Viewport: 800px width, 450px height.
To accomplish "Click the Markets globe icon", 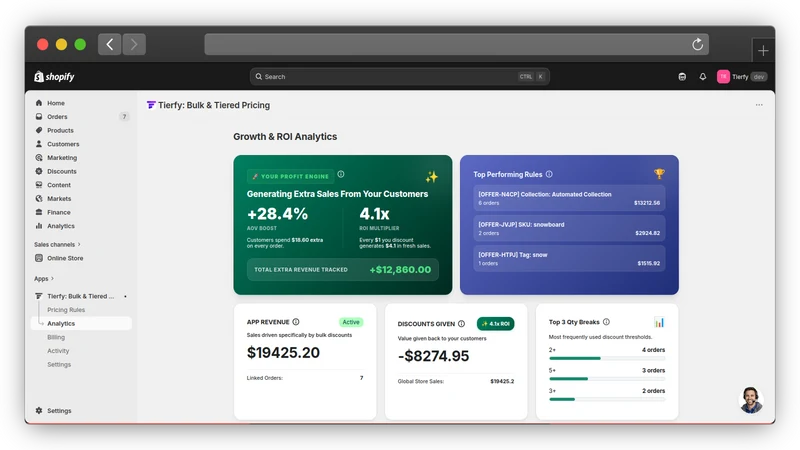I will [39, 198].
